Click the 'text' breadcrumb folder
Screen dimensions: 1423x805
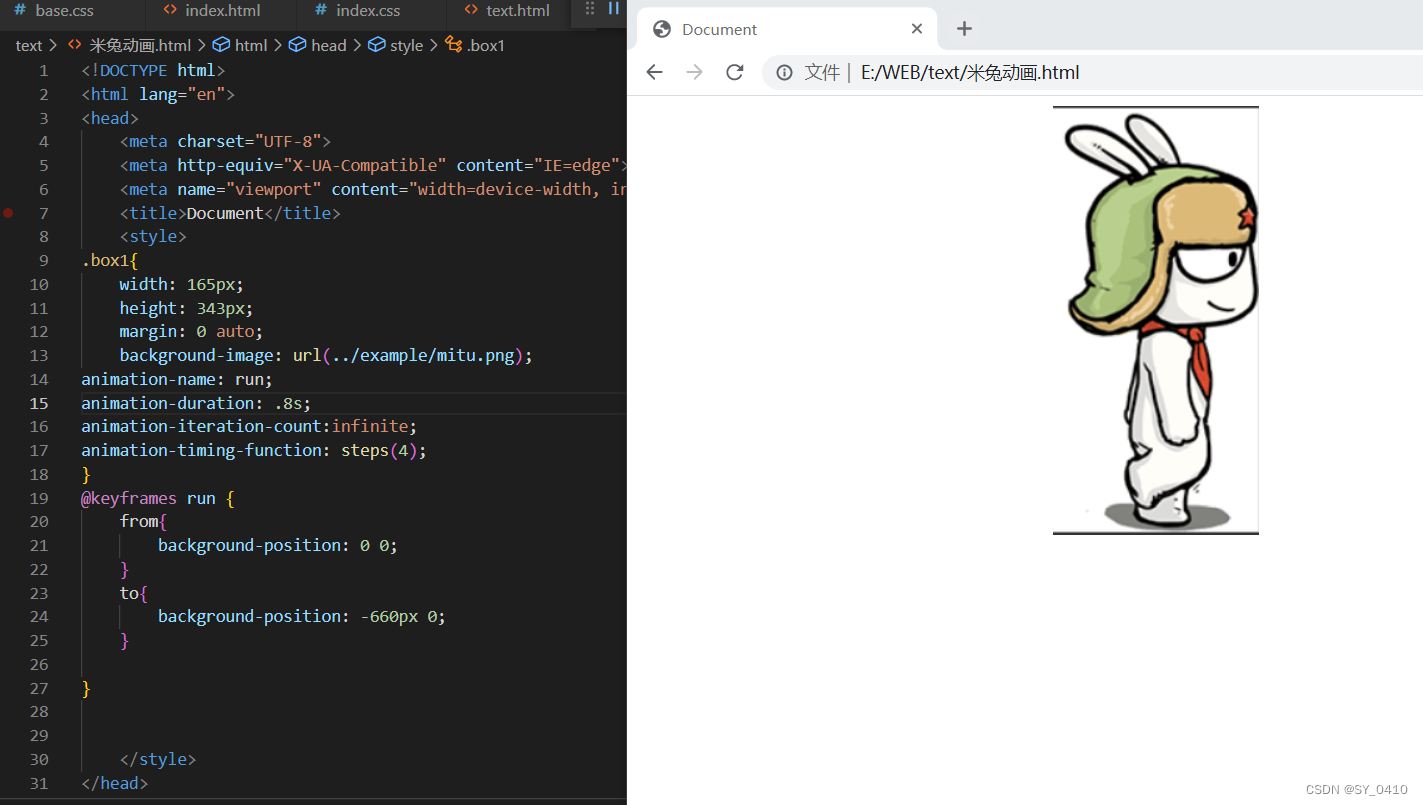pos(29,45)
